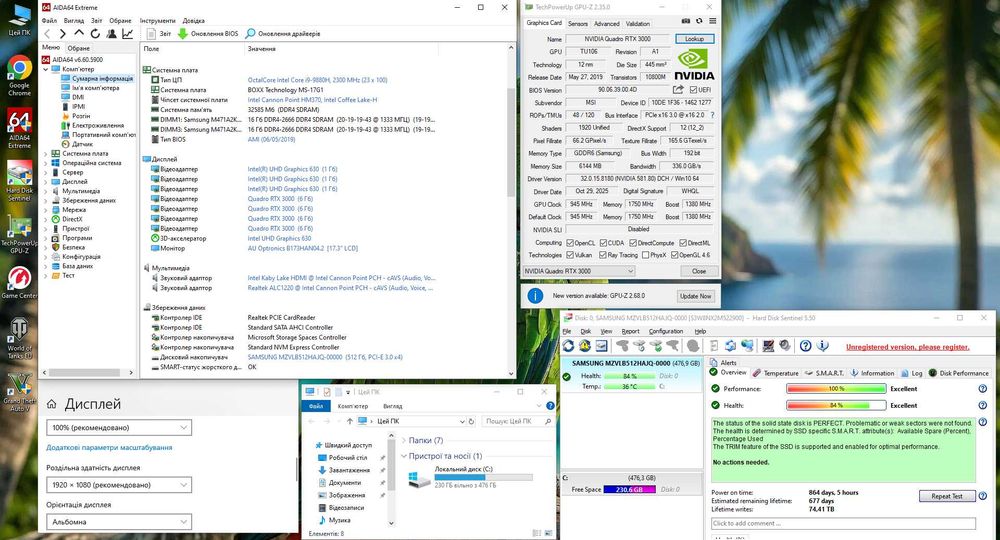This screenshot has width=1000, height=540.
Task: Click Hard Disk Sentinel info icon
Action: (x=823, y=346)
